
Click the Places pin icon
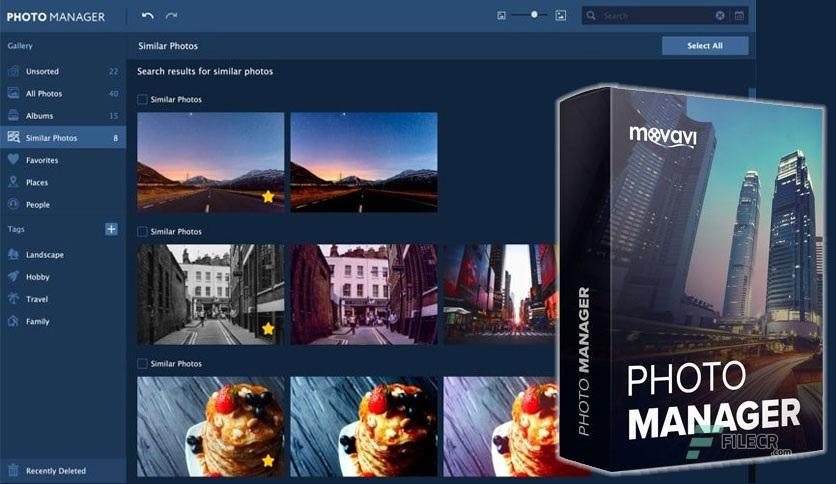pos(13,182)
